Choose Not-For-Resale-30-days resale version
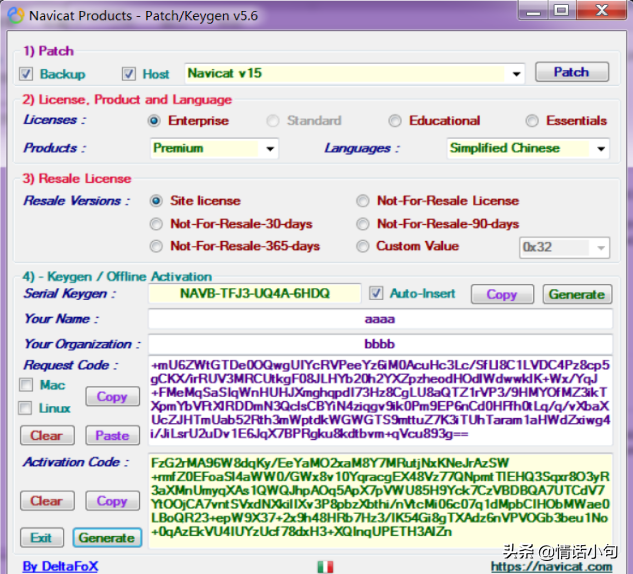633x574 pixels. [156, 224]
